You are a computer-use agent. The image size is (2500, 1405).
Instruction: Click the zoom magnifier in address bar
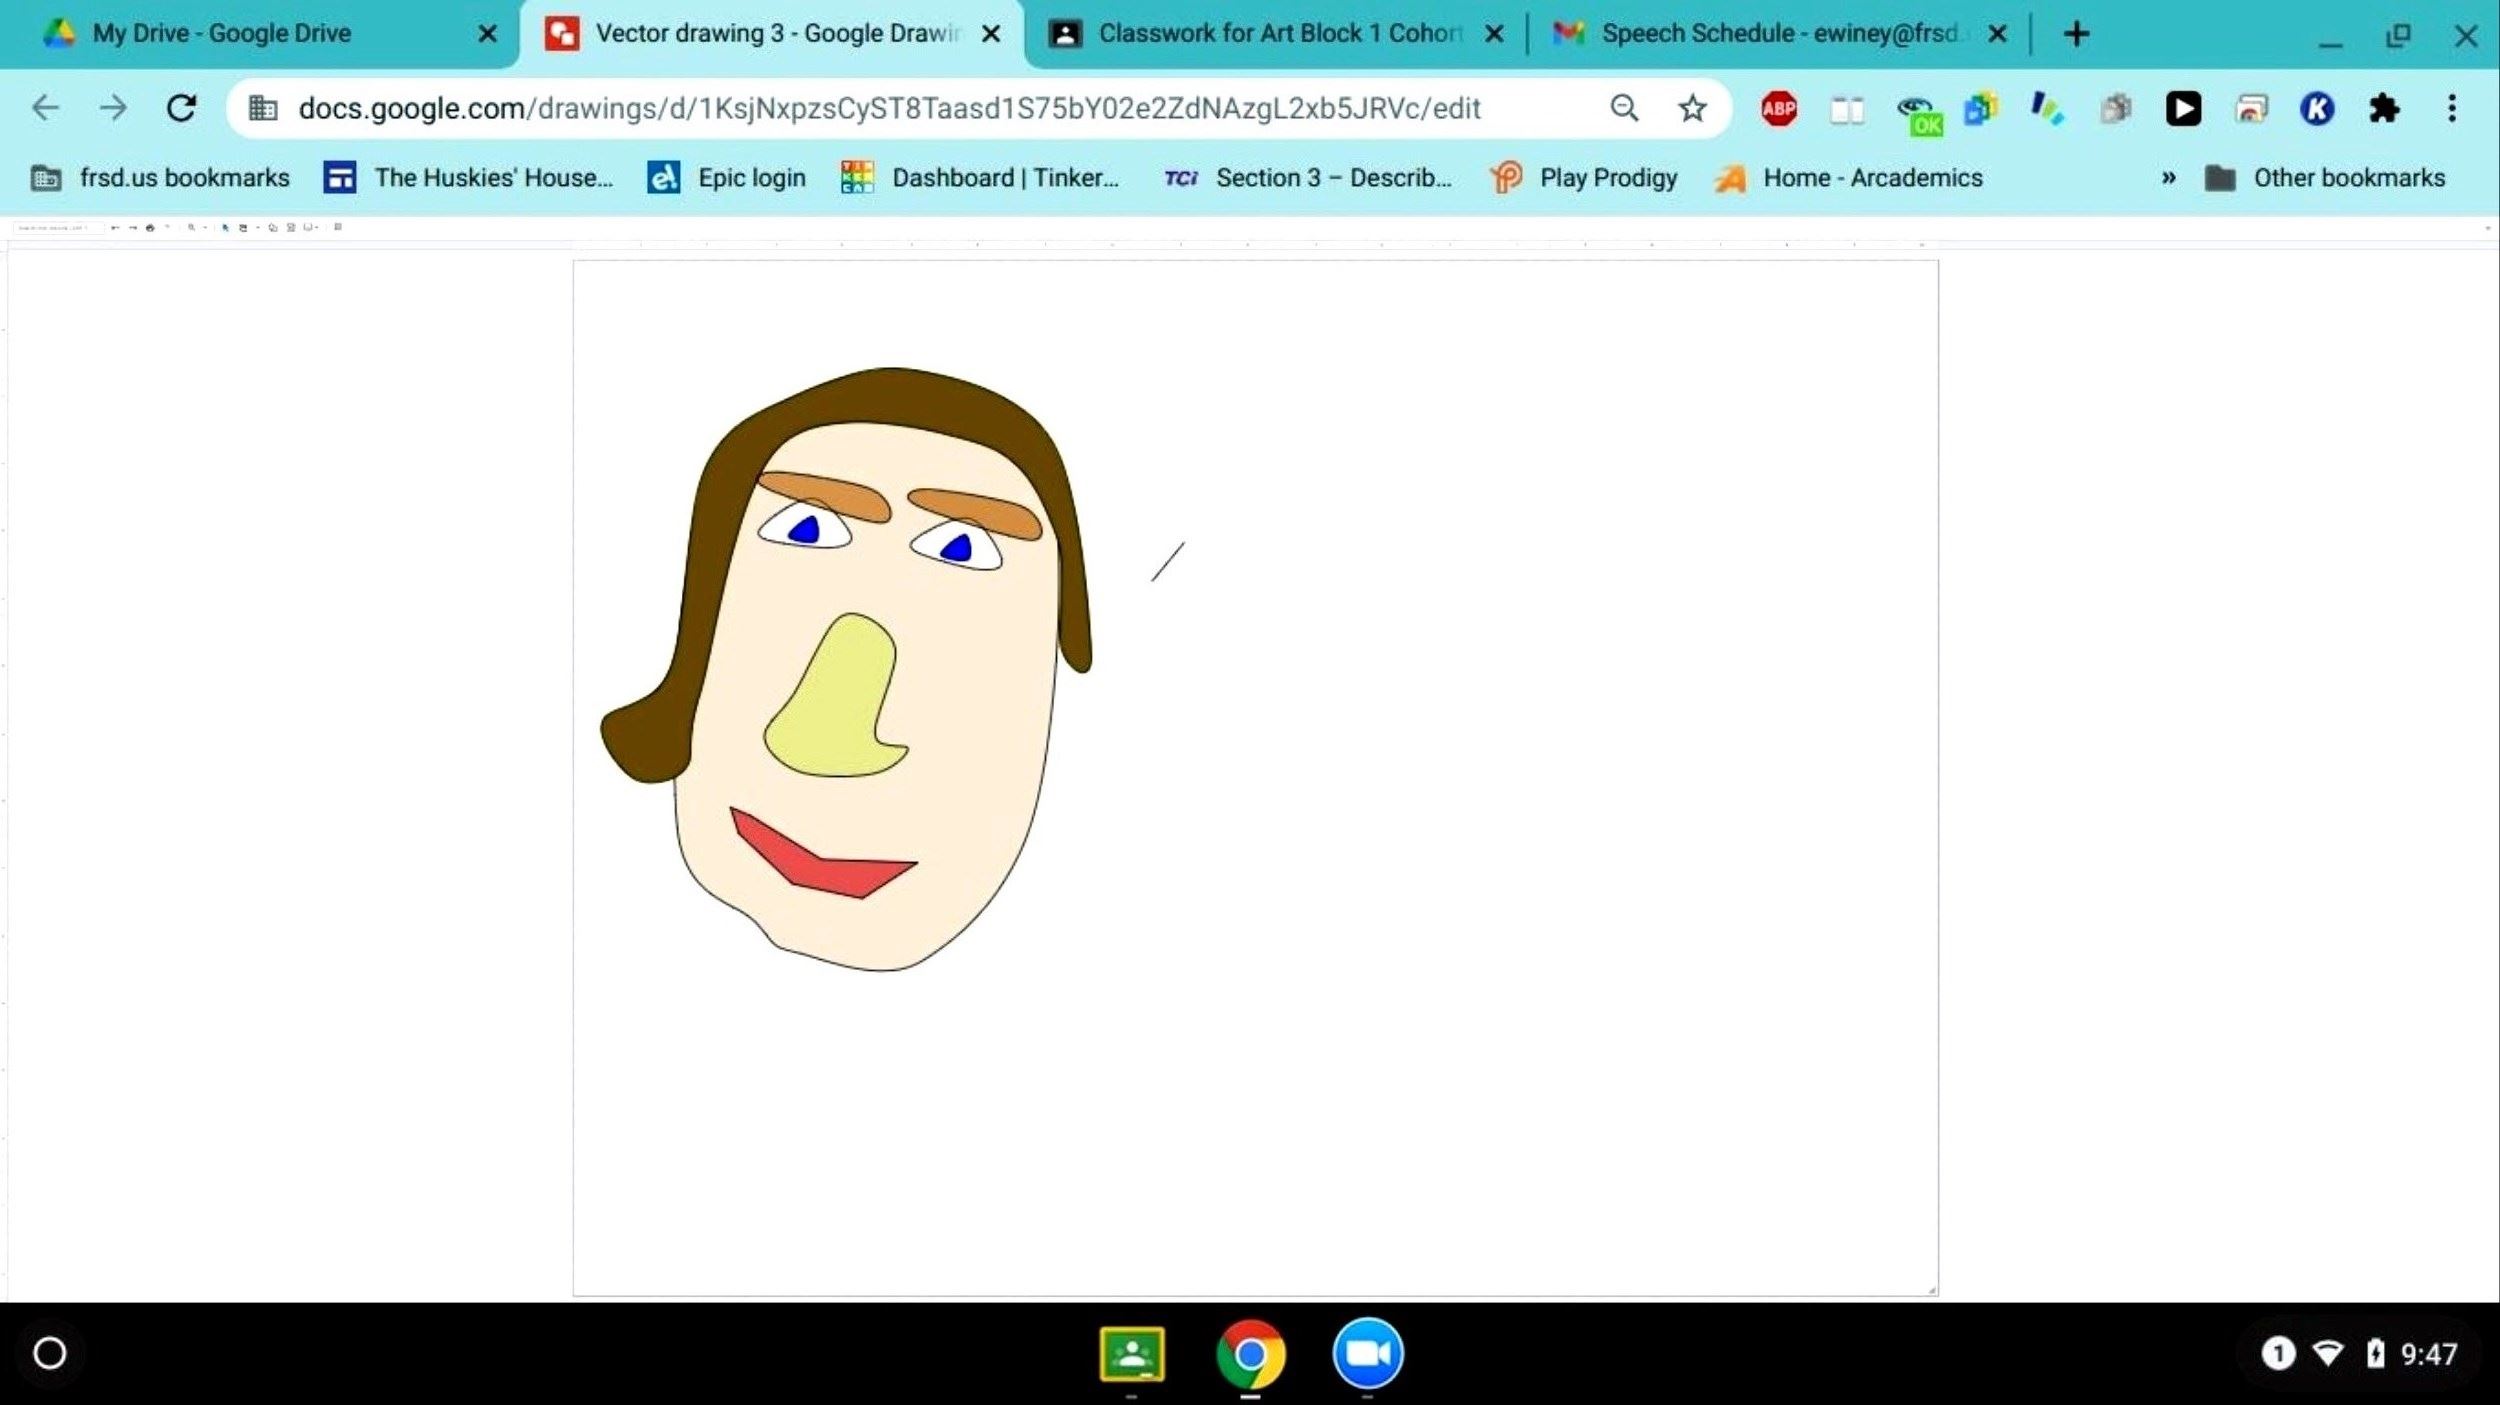pos(1624,108)
